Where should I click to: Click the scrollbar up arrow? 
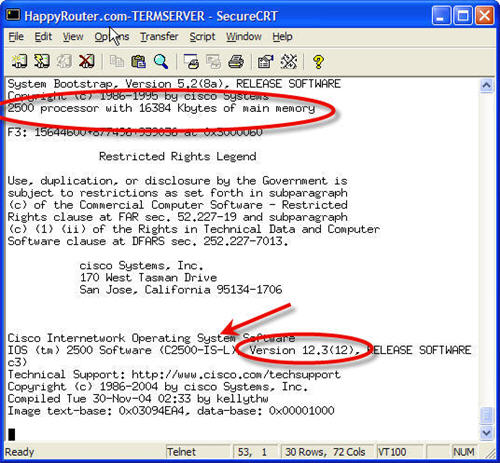point(486,85)
